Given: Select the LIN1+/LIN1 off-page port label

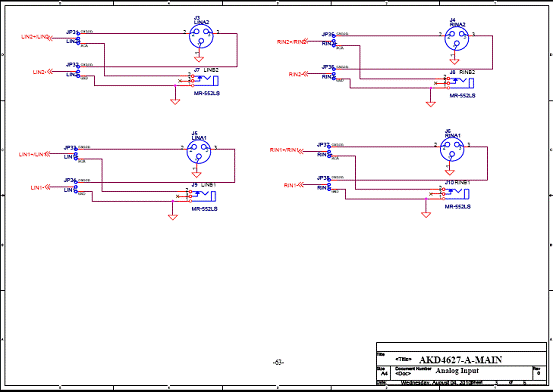Looking at the screenshot, I should (x=35, y=154).
